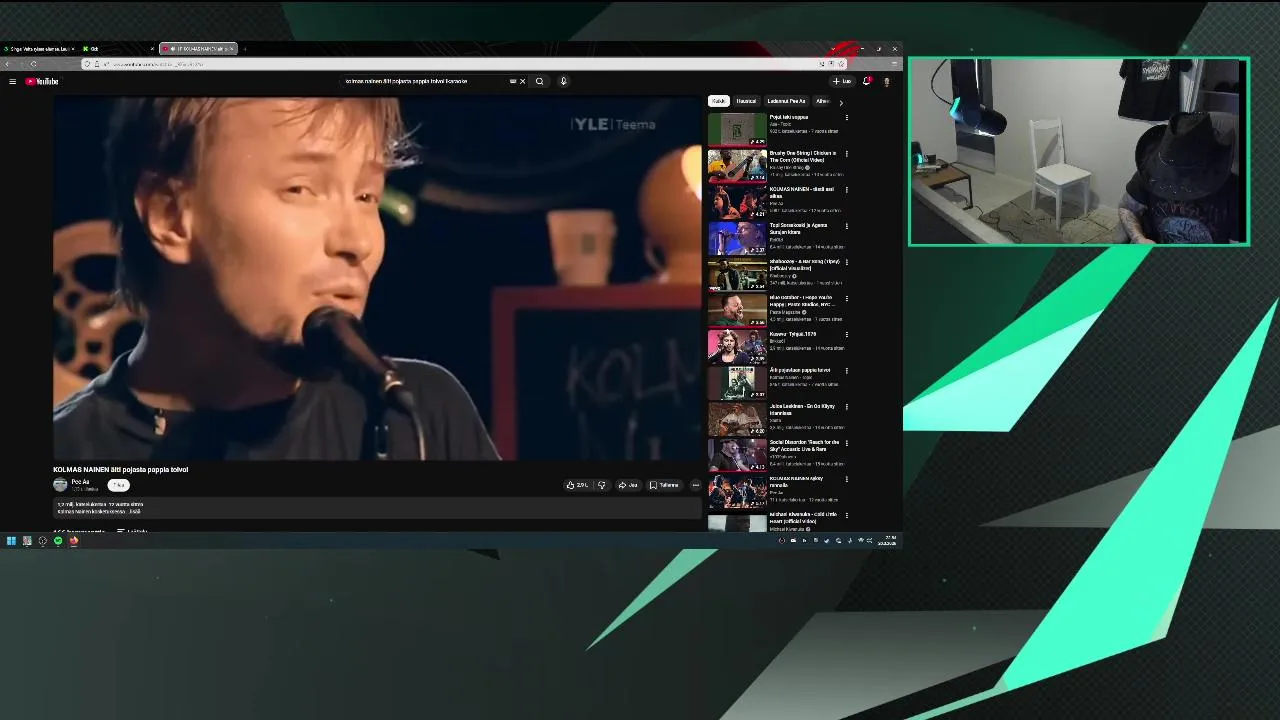Start voice search with the microphone icon
This screenshot has height=720, width=1280.
pos(563,81)
